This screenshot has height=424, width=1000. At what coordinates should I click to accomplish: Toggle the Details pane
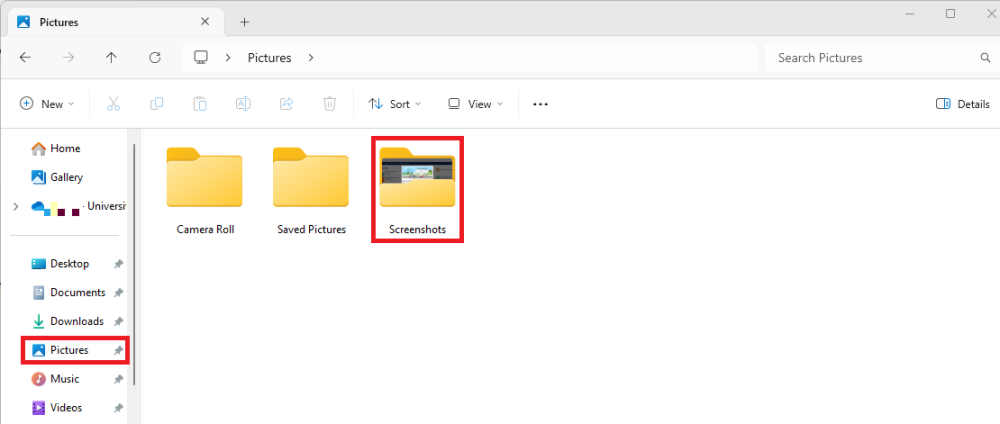tap(963, 104)
